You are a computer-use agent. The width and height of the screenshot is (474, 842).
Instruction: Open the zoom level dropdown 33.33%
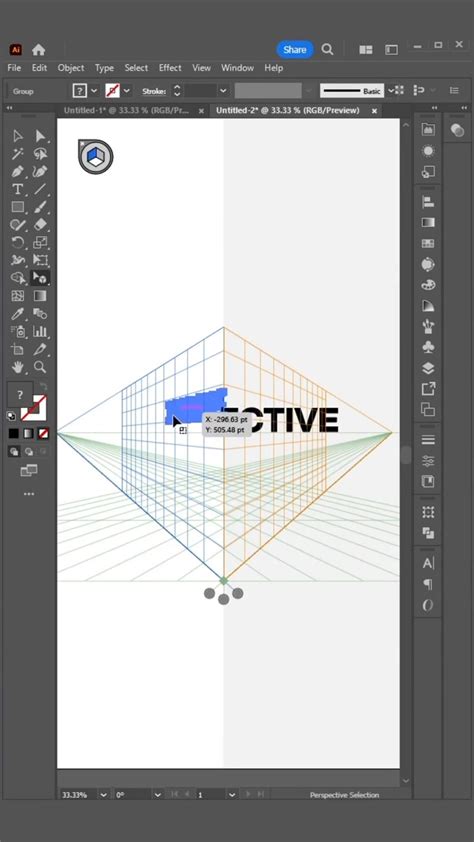coord(103,795)
